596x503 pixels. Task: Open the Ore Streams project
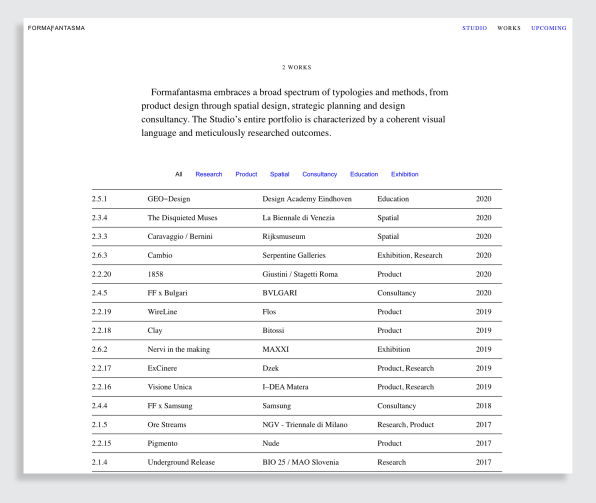pos(297,424)
